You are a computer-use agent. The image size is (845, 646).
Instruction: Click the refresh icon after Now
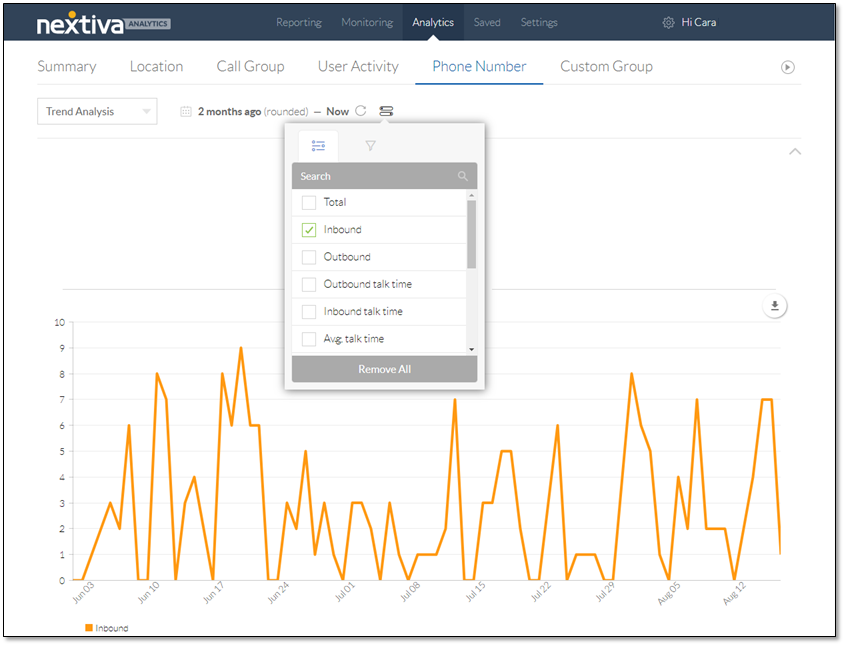(x=361, y=111)
